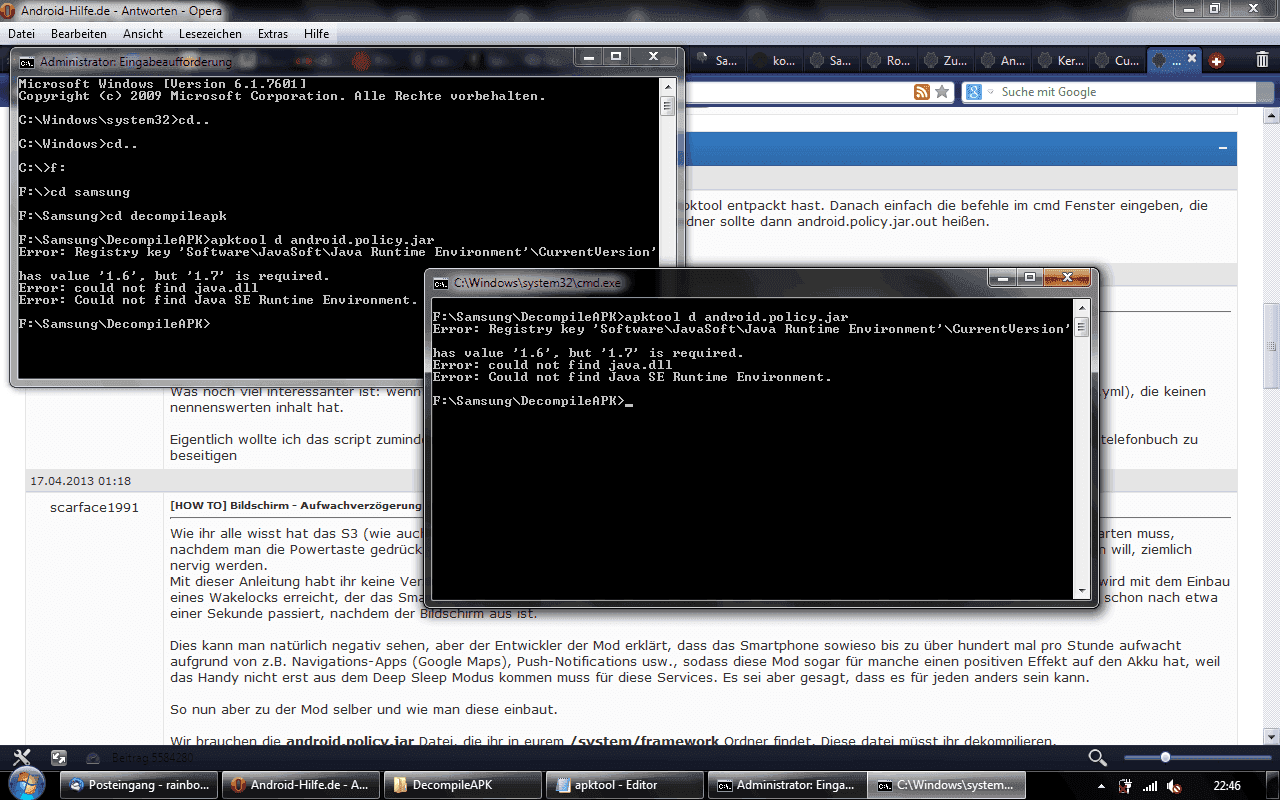Switch to the 'ko...' browser tab
Viewport: 1280px width, 800px height.
tap(776, 60)
